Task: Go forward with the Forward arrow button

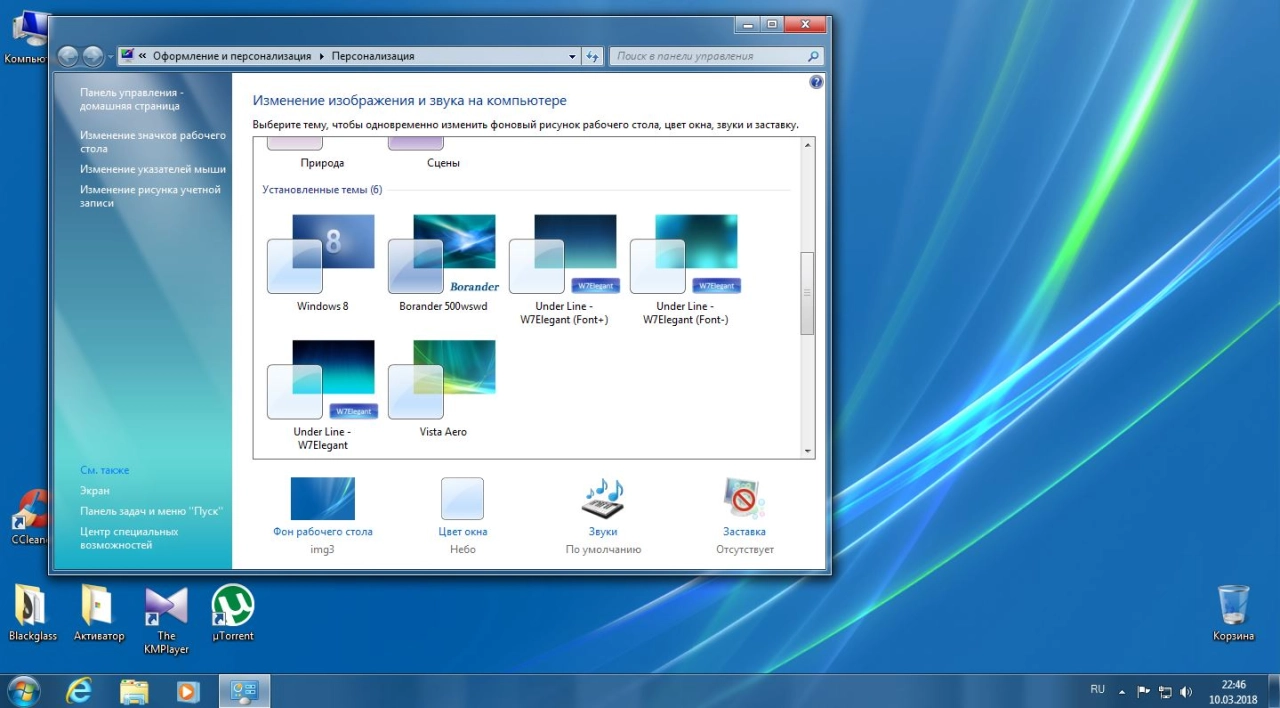Action: pyautogui.click(x=93, y=57)
